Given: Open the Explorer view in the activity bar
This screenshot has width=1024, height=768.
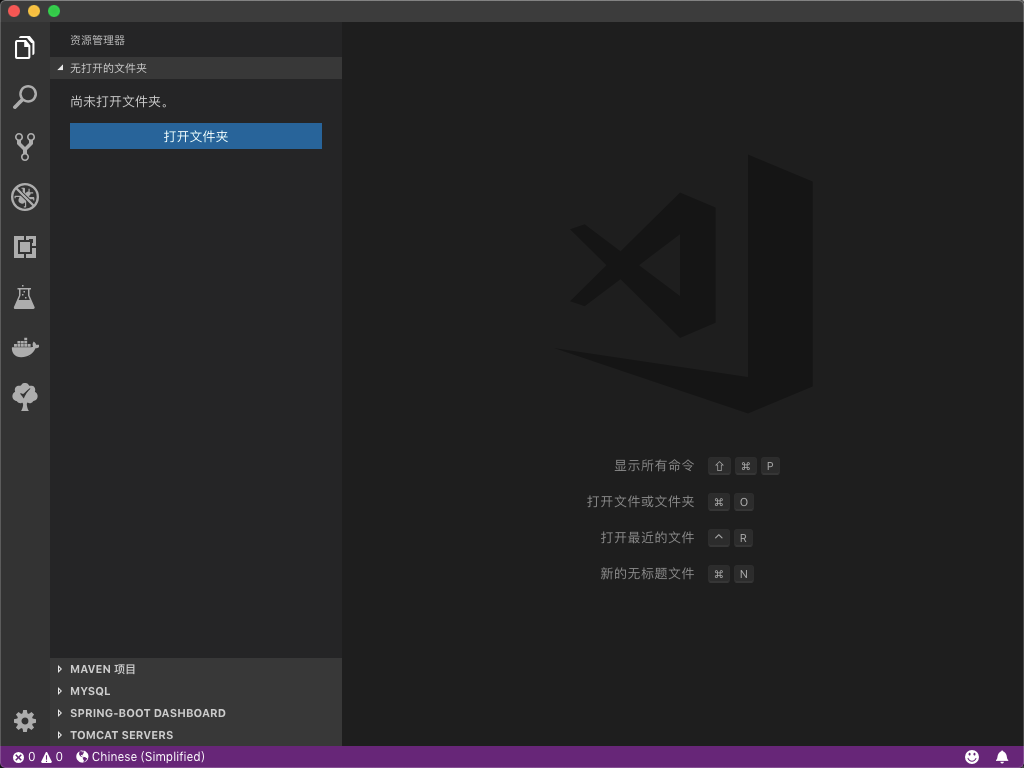Looking at the screenshot, I should coord(24,47).
